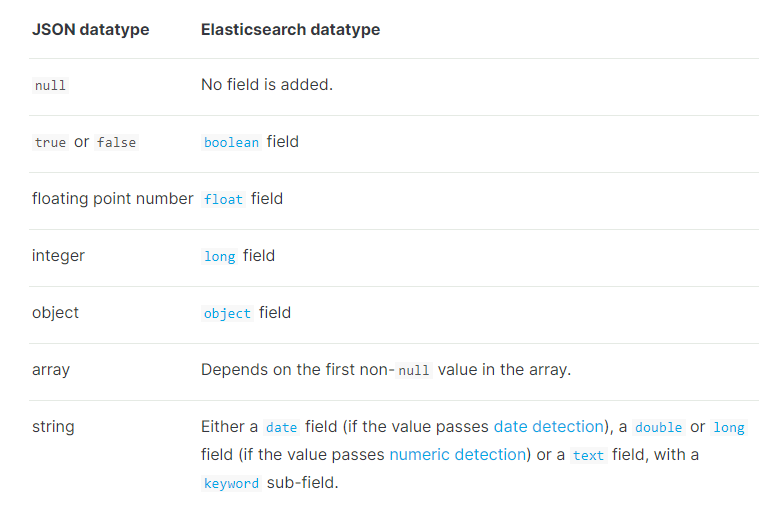Click the text field type link
Screen dimensions: 769x516
[588, 455]
